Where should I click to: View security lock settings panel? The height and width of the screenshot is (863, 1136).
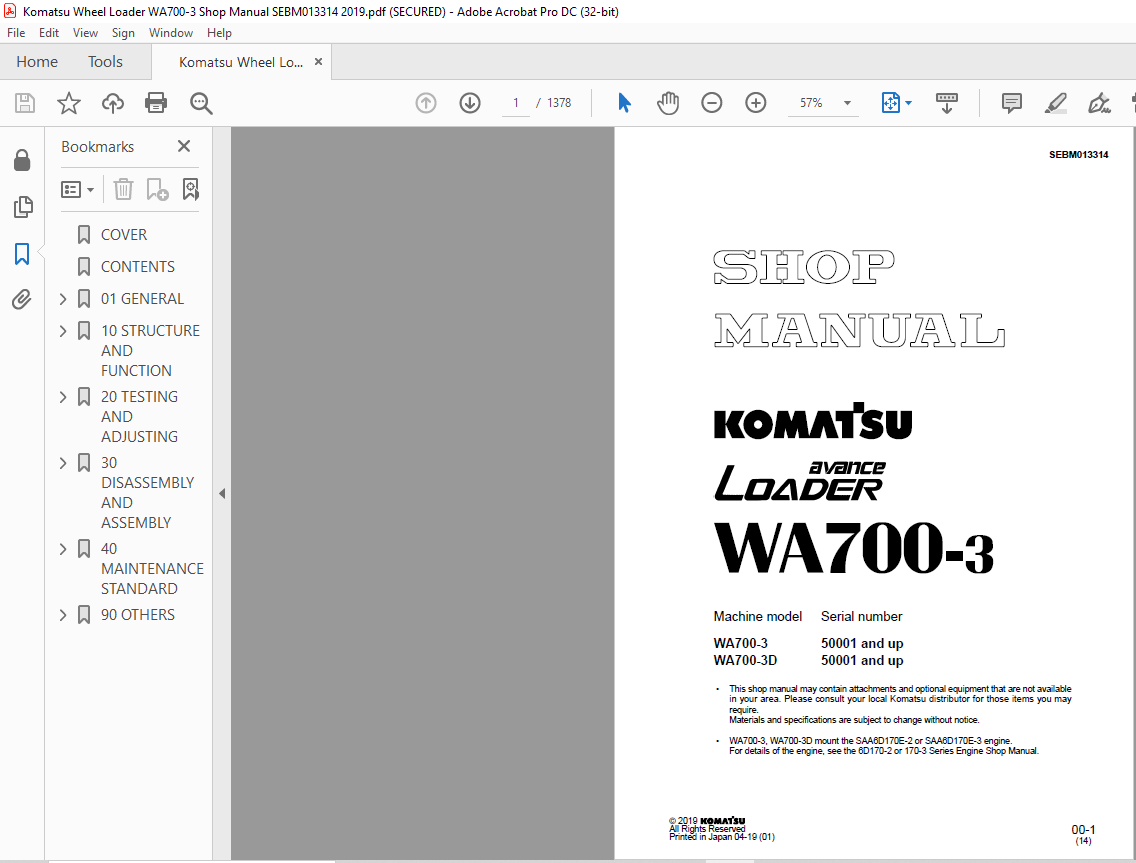[22, 160]
